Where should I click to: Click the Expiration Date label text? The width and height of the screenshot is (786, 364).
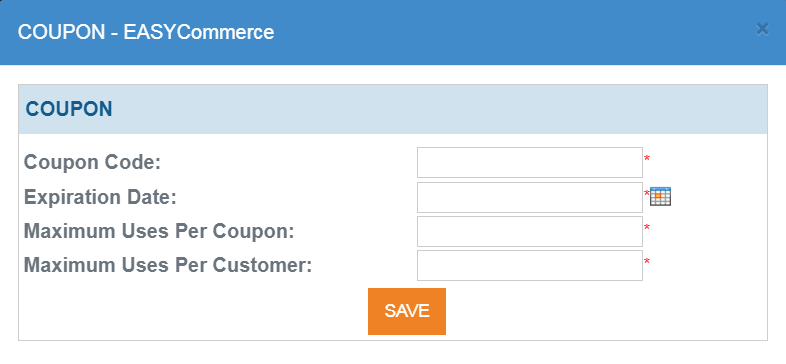(100, 197)
